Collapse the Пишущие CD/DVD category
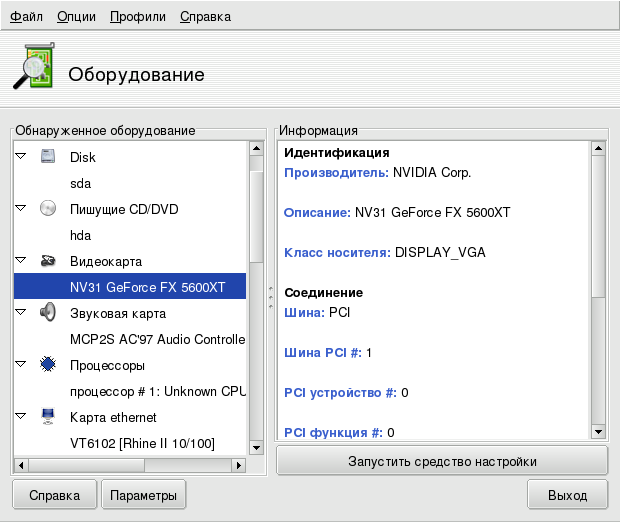Image resolution: width=620 pixels, height=523 pixels. (x=21, y=208)
